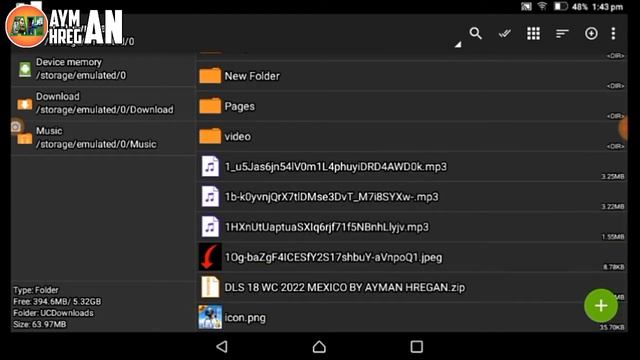This screenshot has height=360, width=640.
Task: Tap the camera overlay icon on left edge
Action: click(16, 127)
